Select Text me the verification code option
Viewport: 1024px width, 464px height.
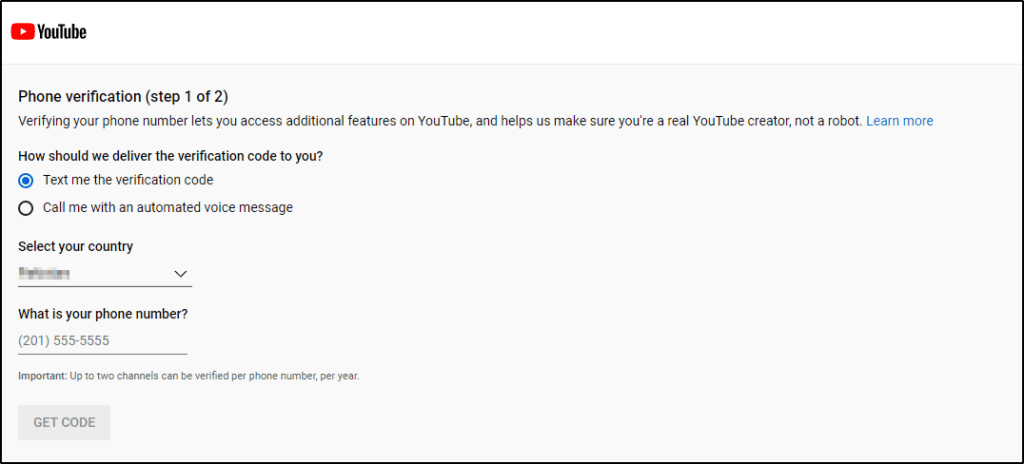point(25,180)
